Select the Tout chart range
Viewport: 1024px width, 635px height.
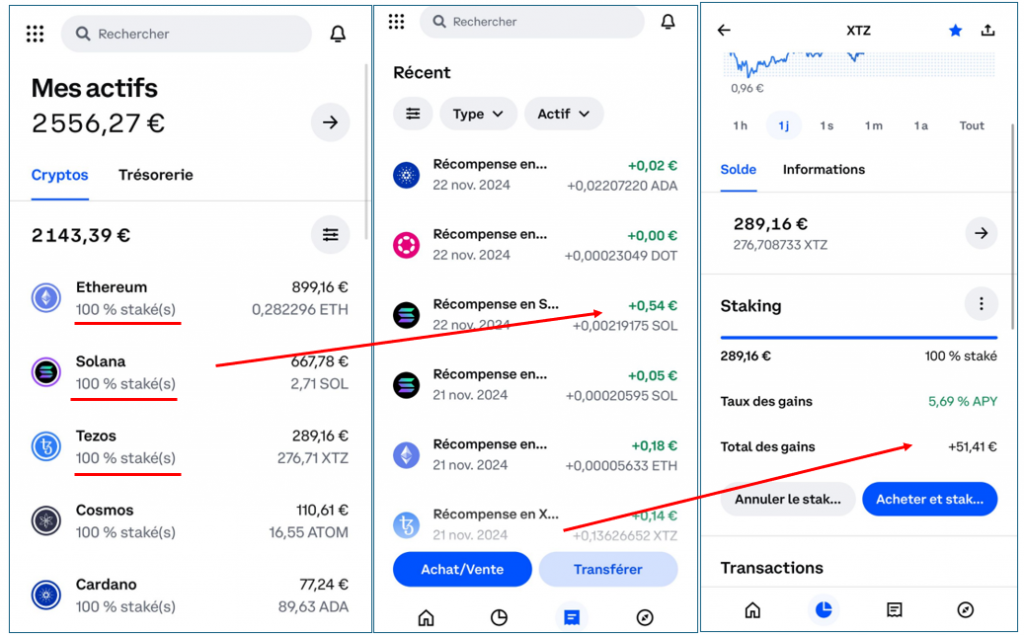pyautogui.click(x=972, y=125)
